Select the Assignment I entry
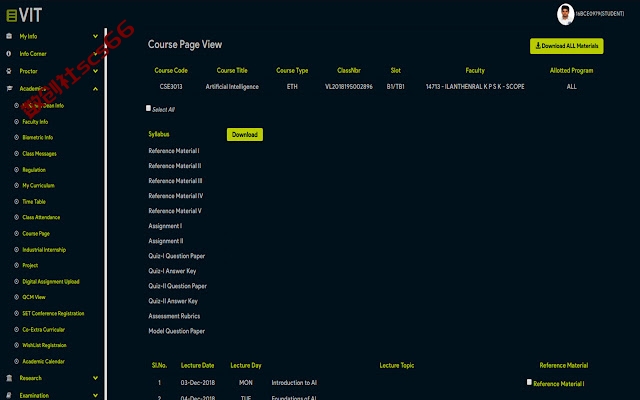Viewport: 640px width, 400px height. click(x=165, y=226)
